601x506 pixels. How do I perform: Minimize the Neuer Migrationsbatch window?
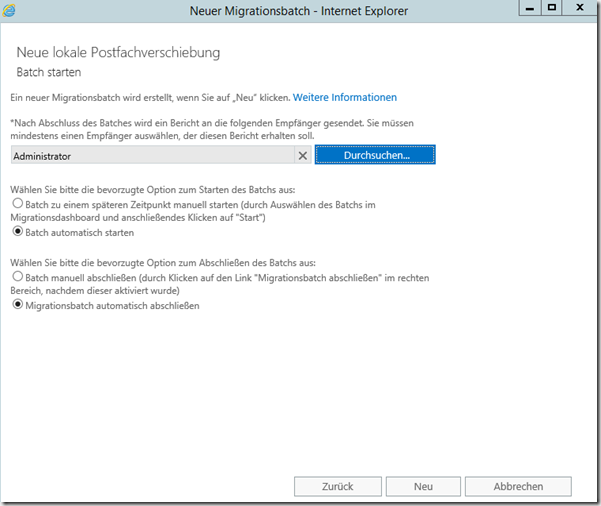coord(529,8)
